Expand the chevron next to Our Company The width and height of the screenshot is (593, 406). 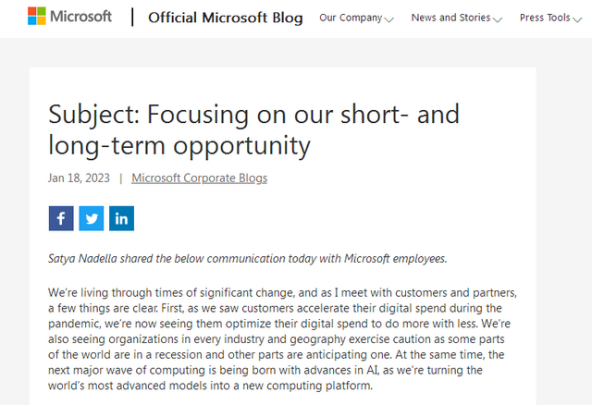coord(389,19)
